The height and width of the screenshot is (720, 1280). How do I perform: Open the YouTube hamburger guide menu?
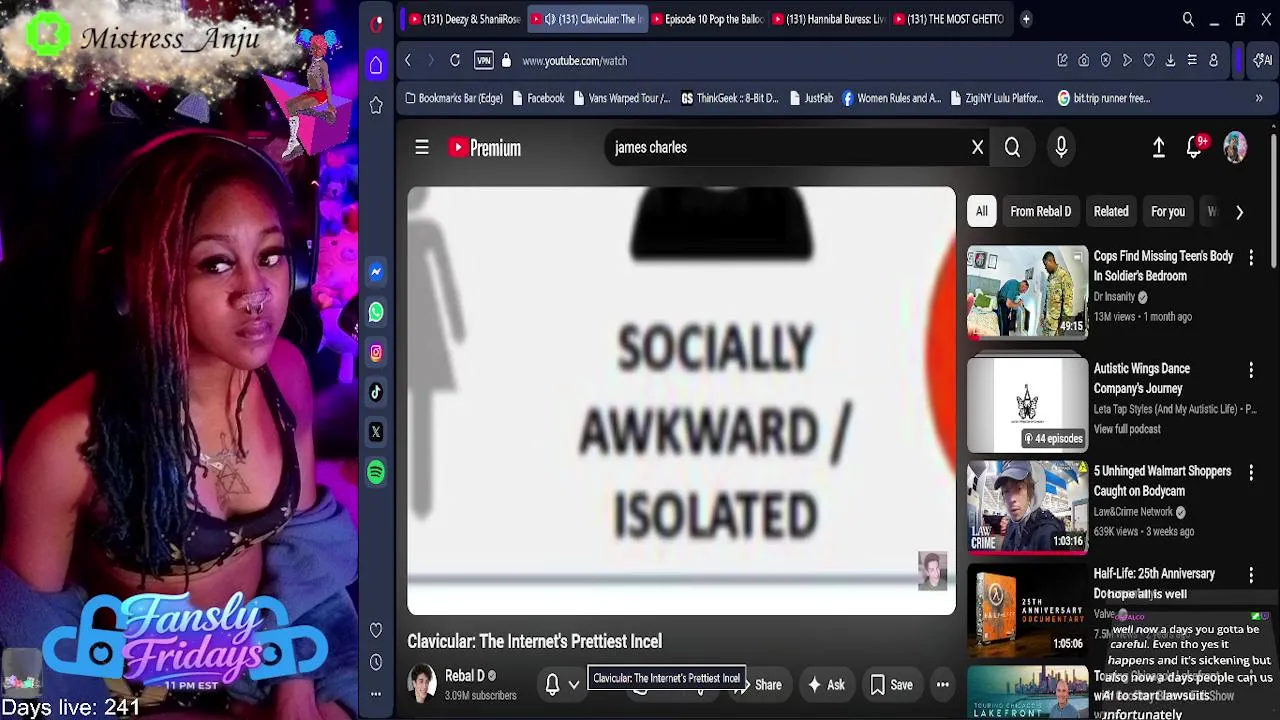pos(422,148)
